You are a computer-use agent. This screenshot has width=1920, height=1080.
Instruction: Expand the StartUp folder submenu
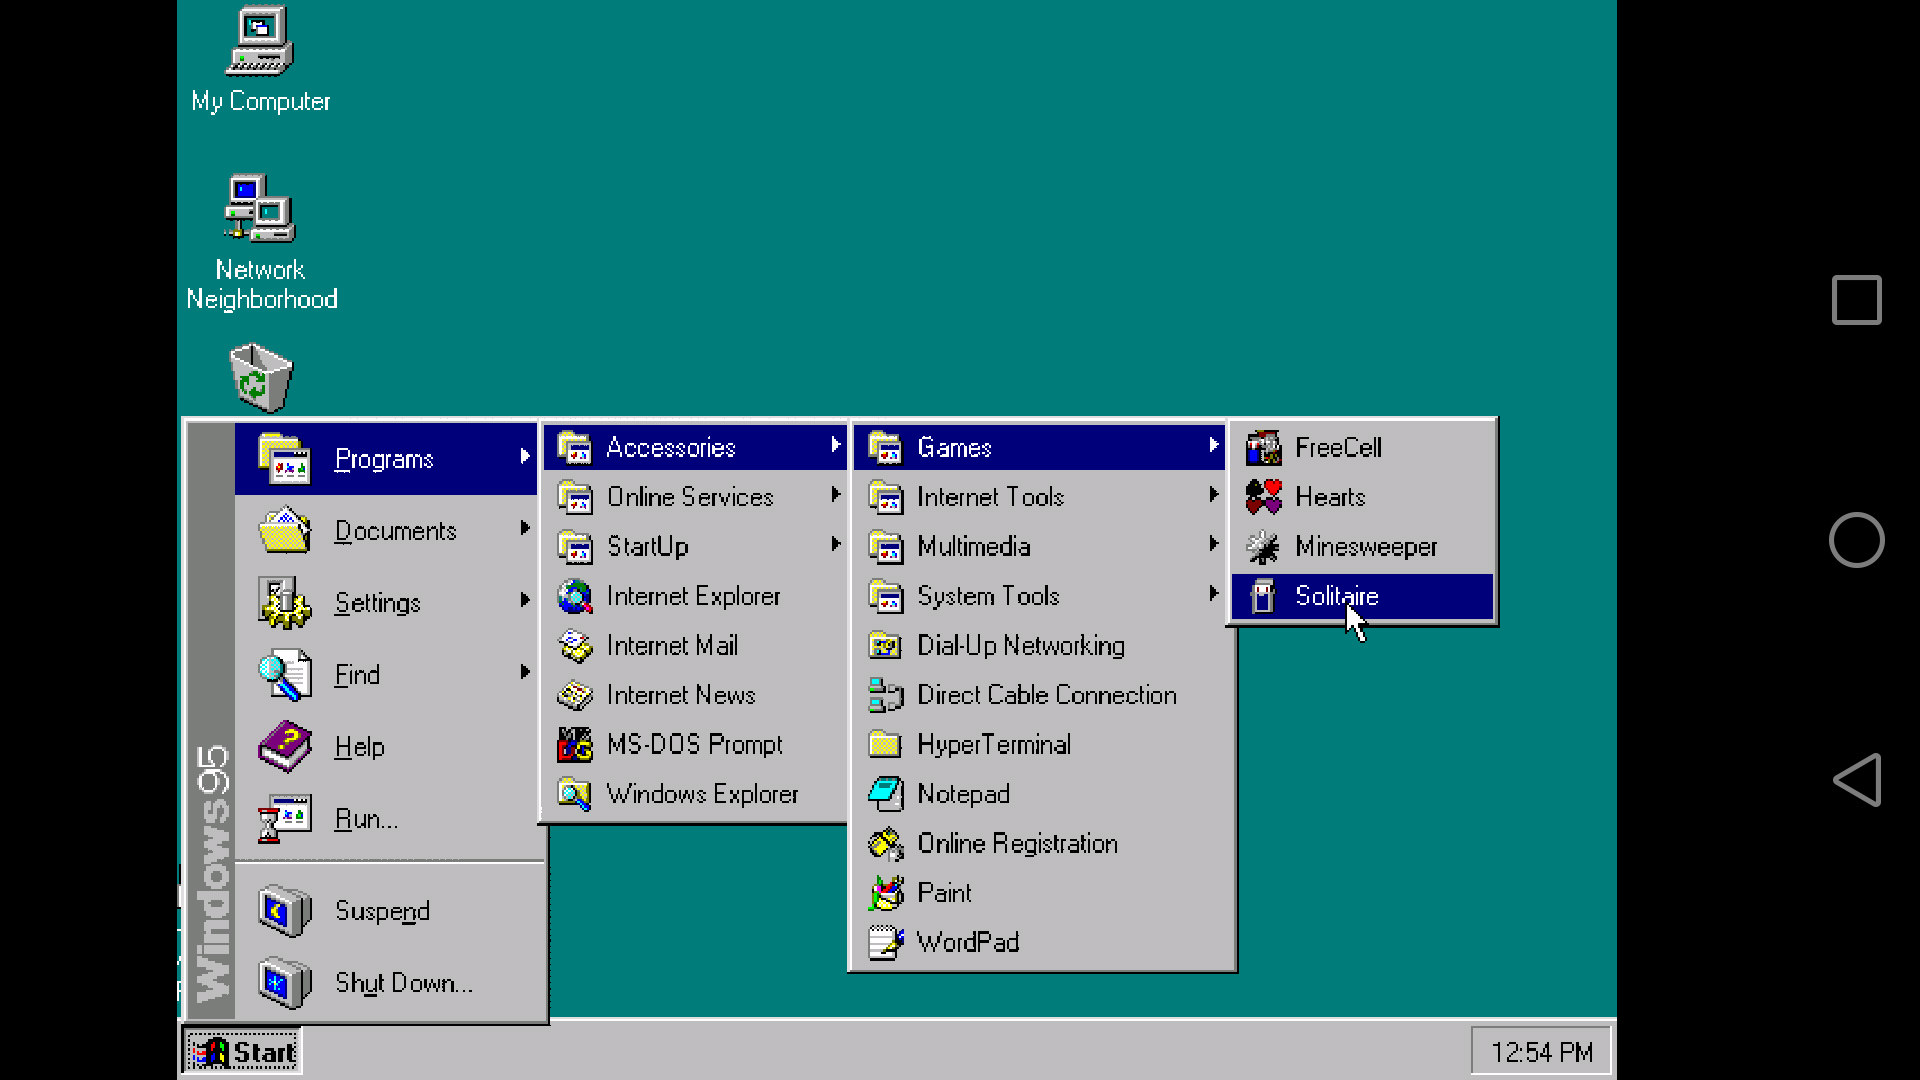click(x=647, y=546)
